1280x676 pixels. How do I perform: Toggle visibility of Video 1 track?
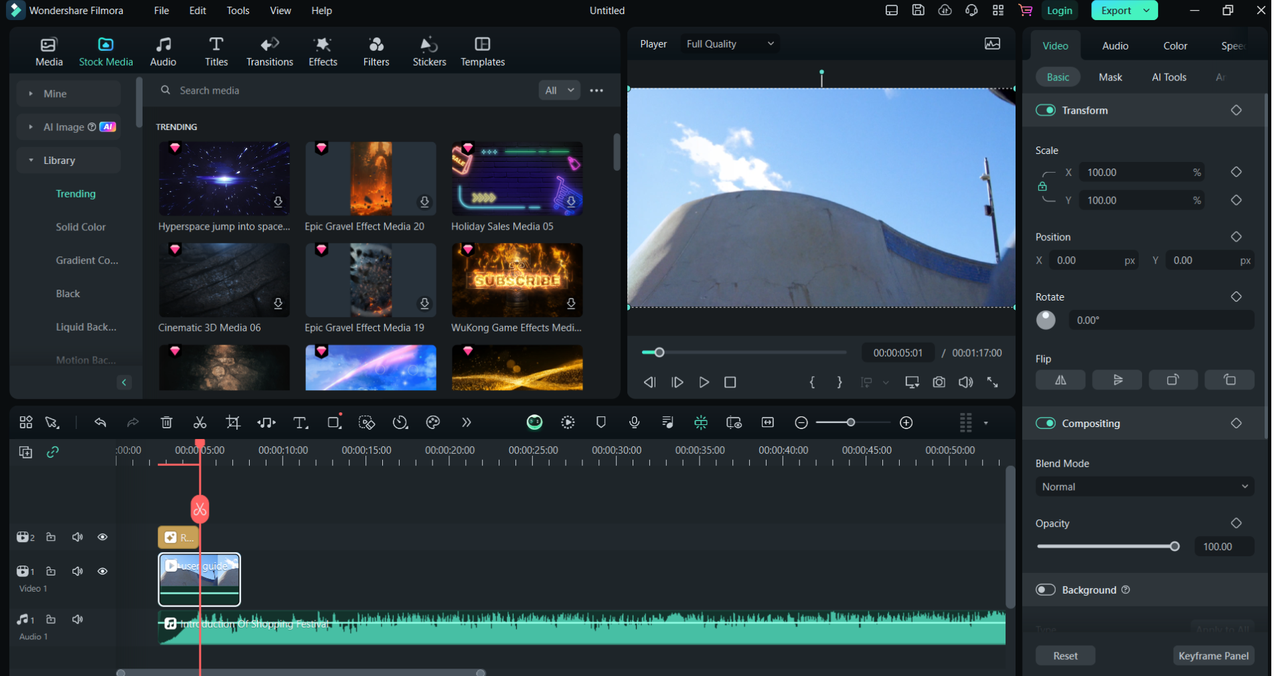[102, 571]
